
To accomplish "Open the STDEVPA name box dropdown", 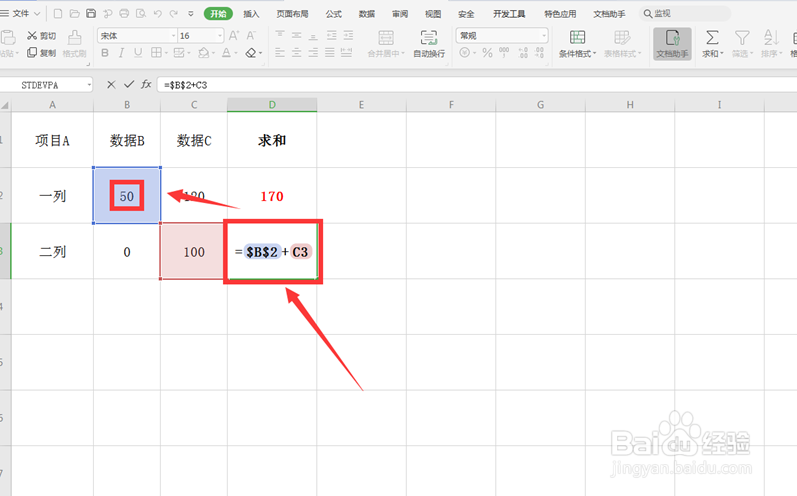I will (x=89, y=85).
